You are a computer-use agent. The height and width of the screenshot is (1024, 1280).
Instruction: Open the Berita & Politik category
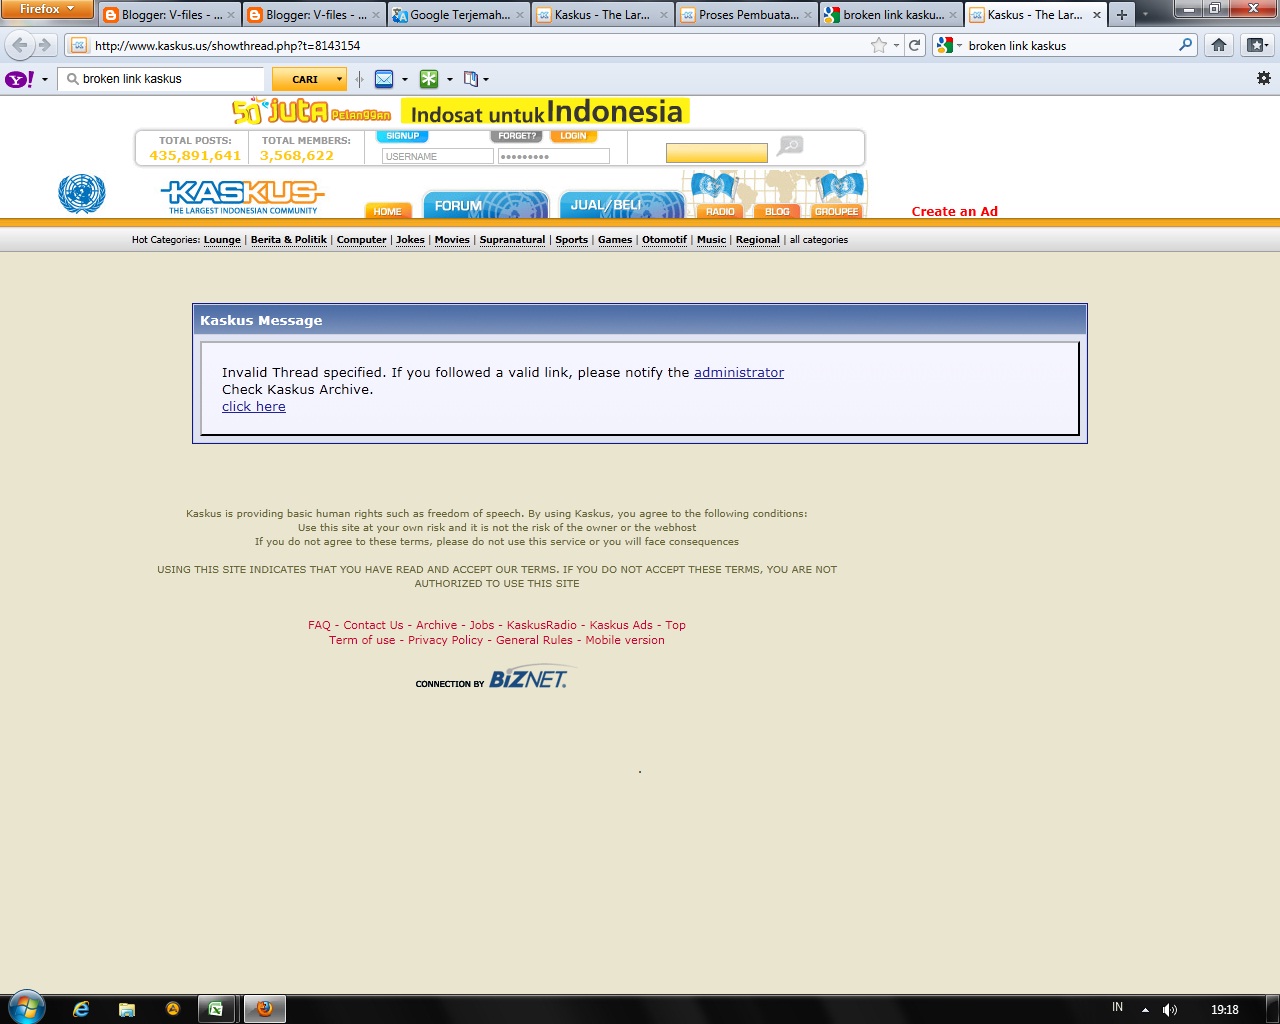[289, 240]
